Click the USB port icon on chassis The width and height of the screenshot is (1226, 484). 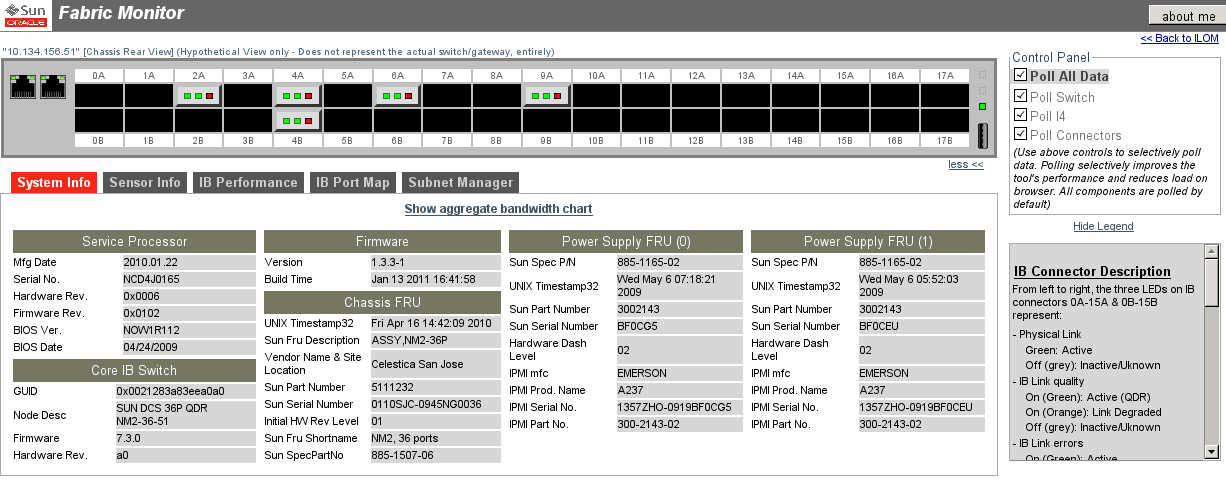(982, 135)
